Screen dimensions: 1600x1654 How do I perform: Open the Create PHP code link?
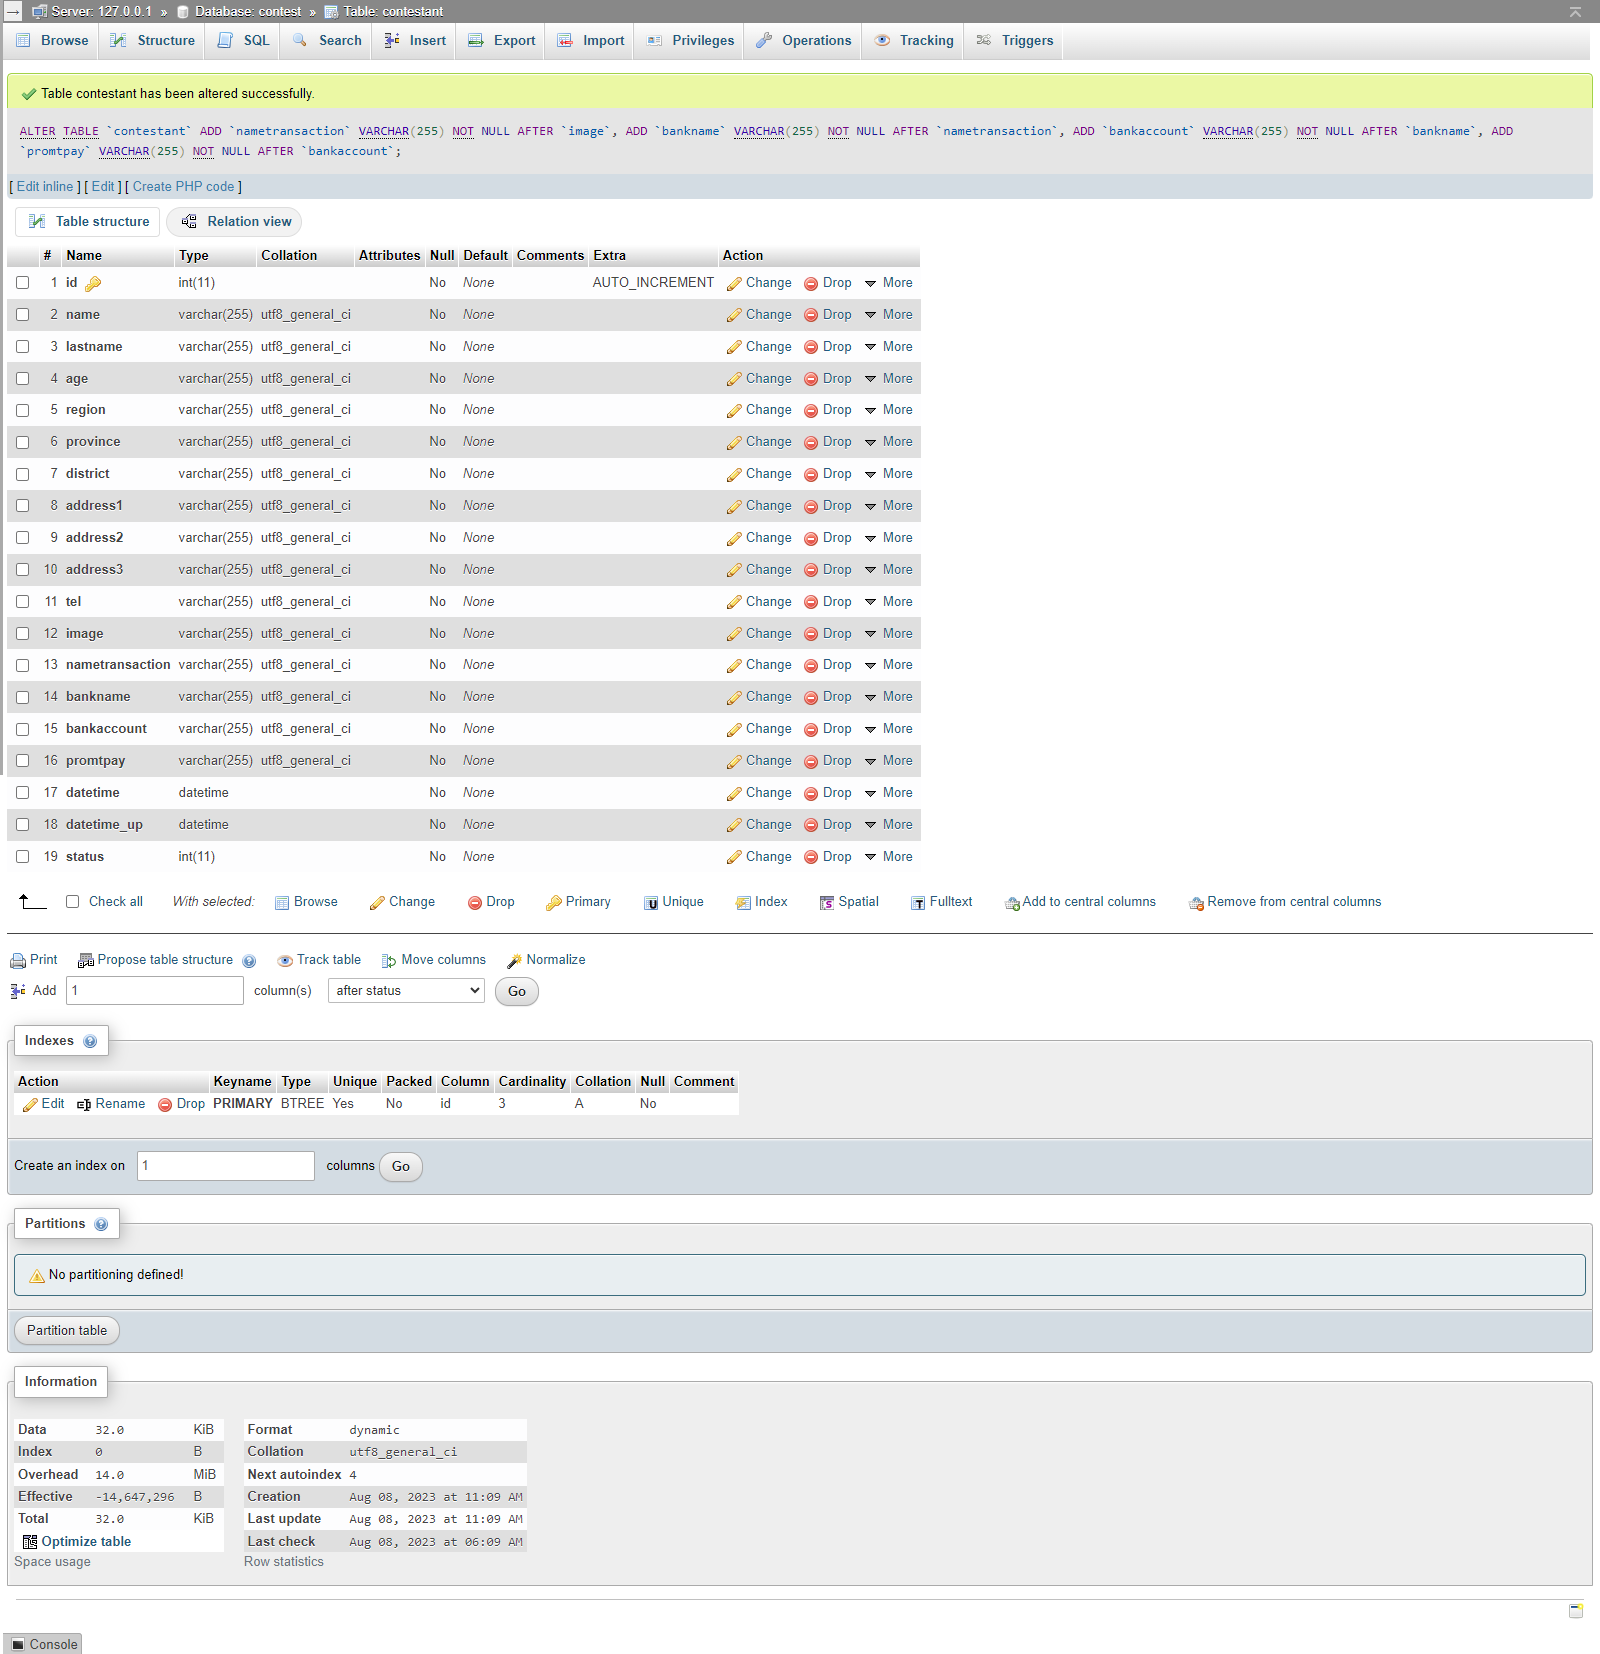click(183, 187)
